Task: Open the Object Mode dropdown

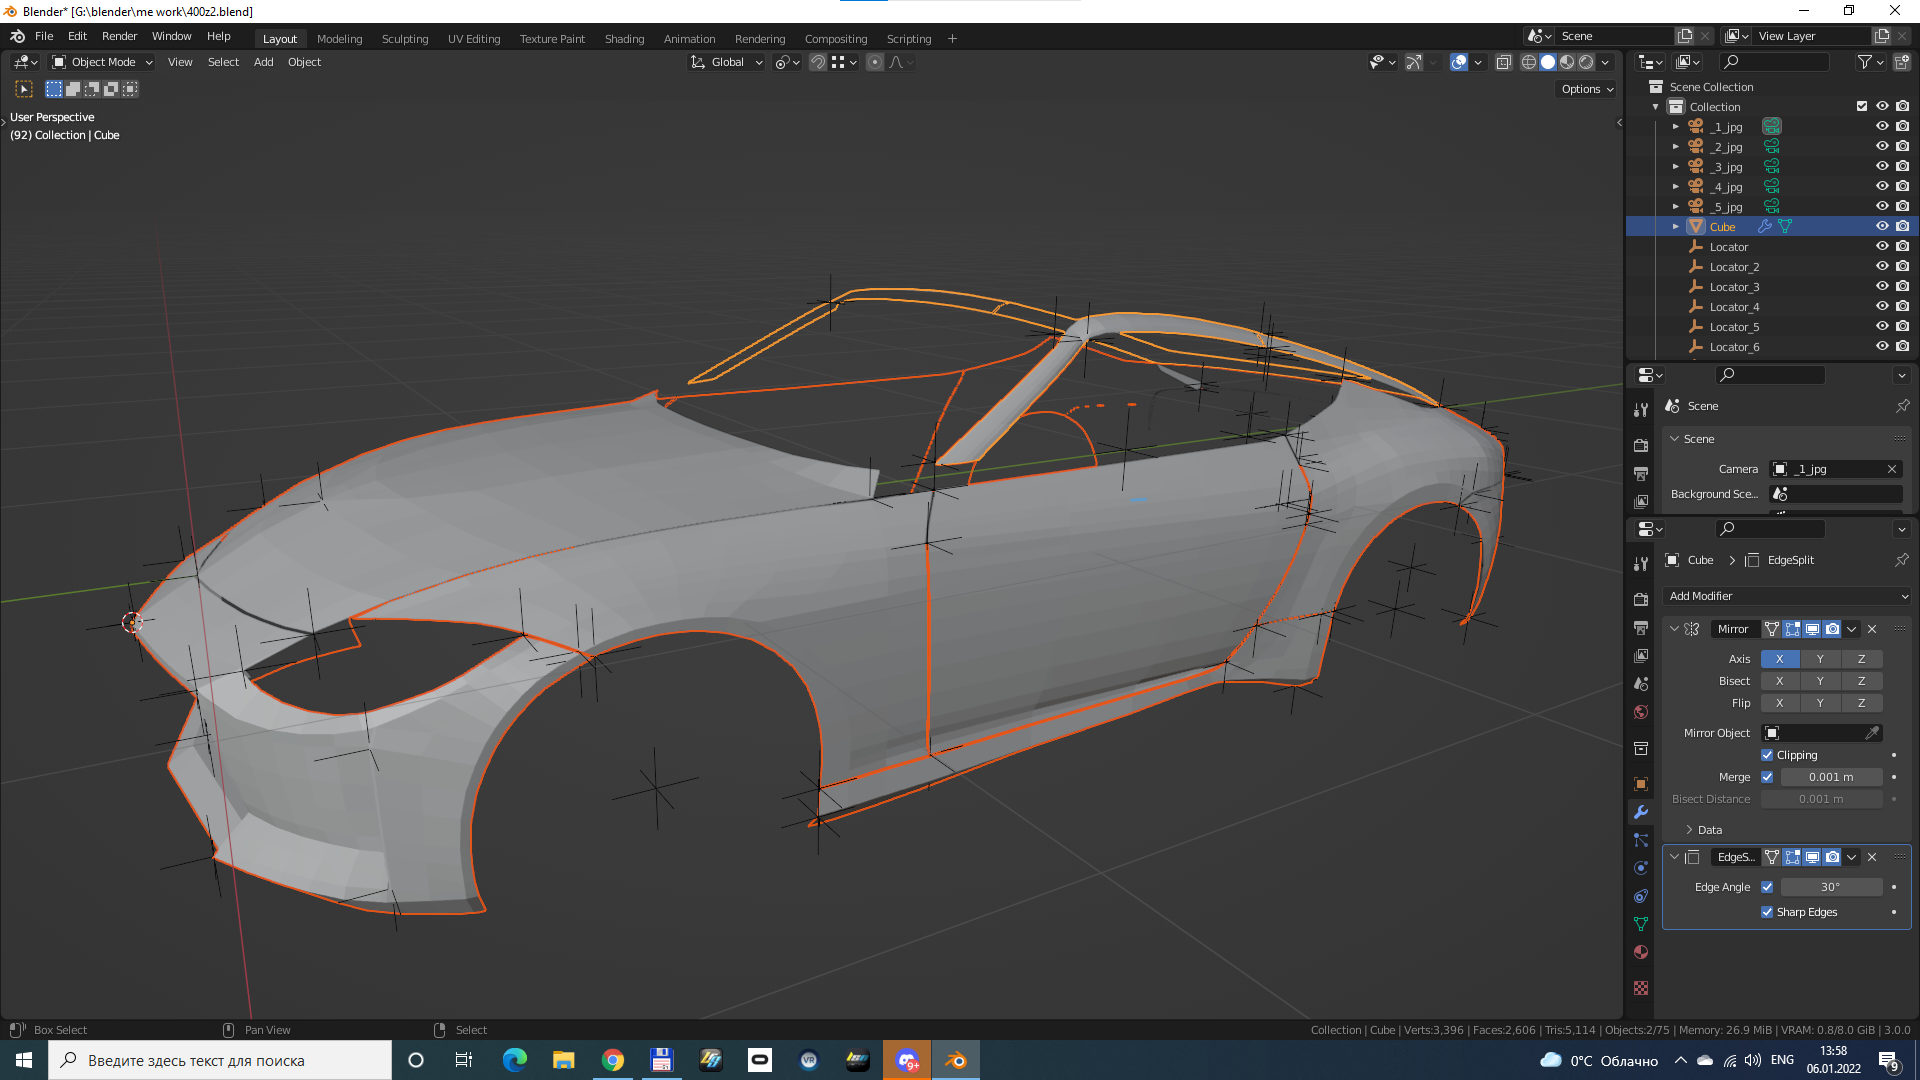Action: (103, 62)
